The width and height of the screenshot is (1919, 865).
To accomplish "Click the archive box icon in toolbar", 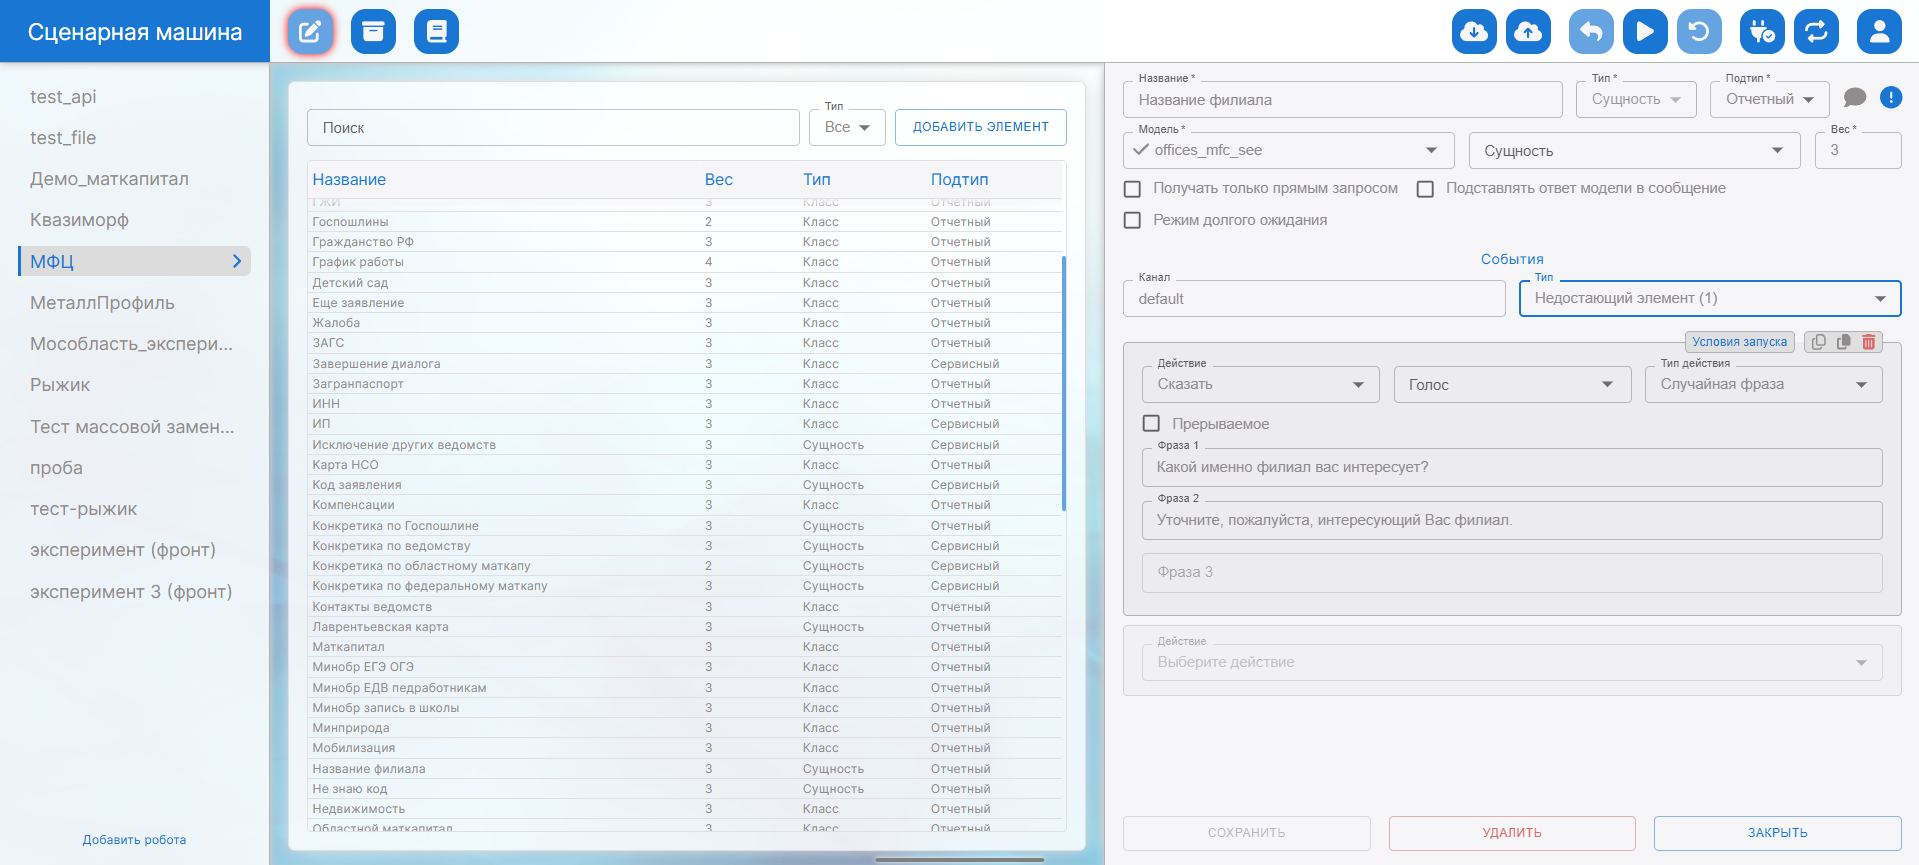I will pyautogui.click(x=373, y=32).
